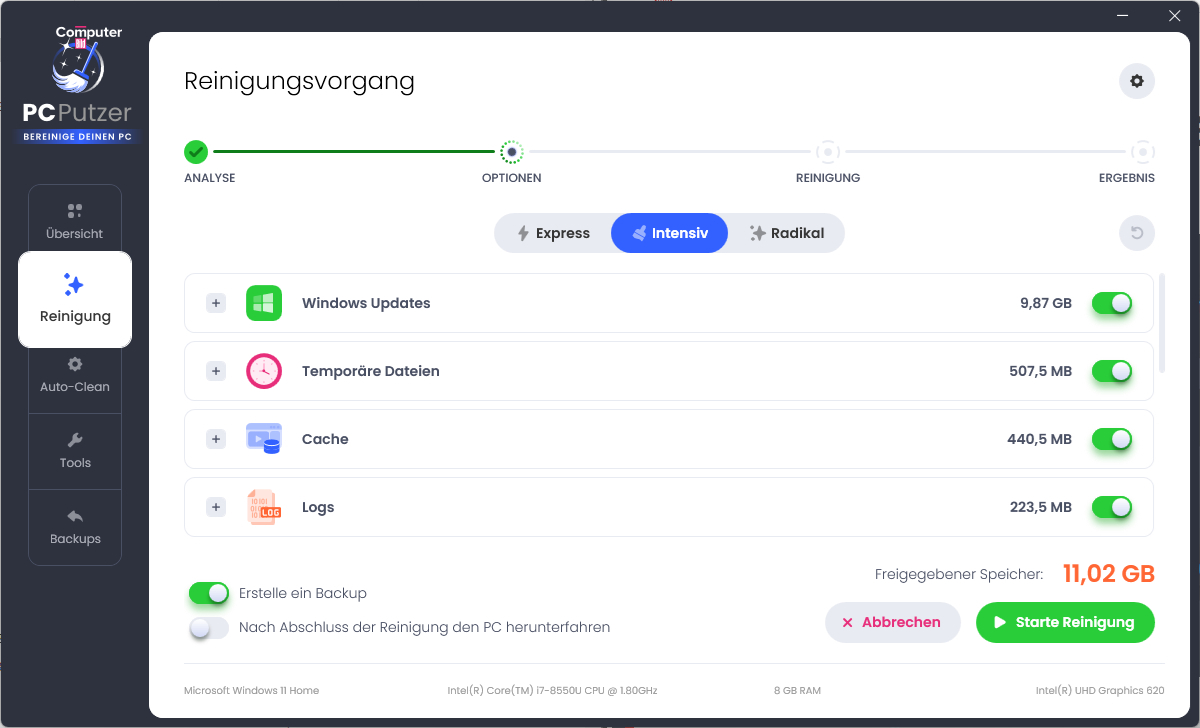Viewport: 1200px width, 728px height.
Task: Turn off the Temporäre Dateien toggle
Action: [1112, 370]
